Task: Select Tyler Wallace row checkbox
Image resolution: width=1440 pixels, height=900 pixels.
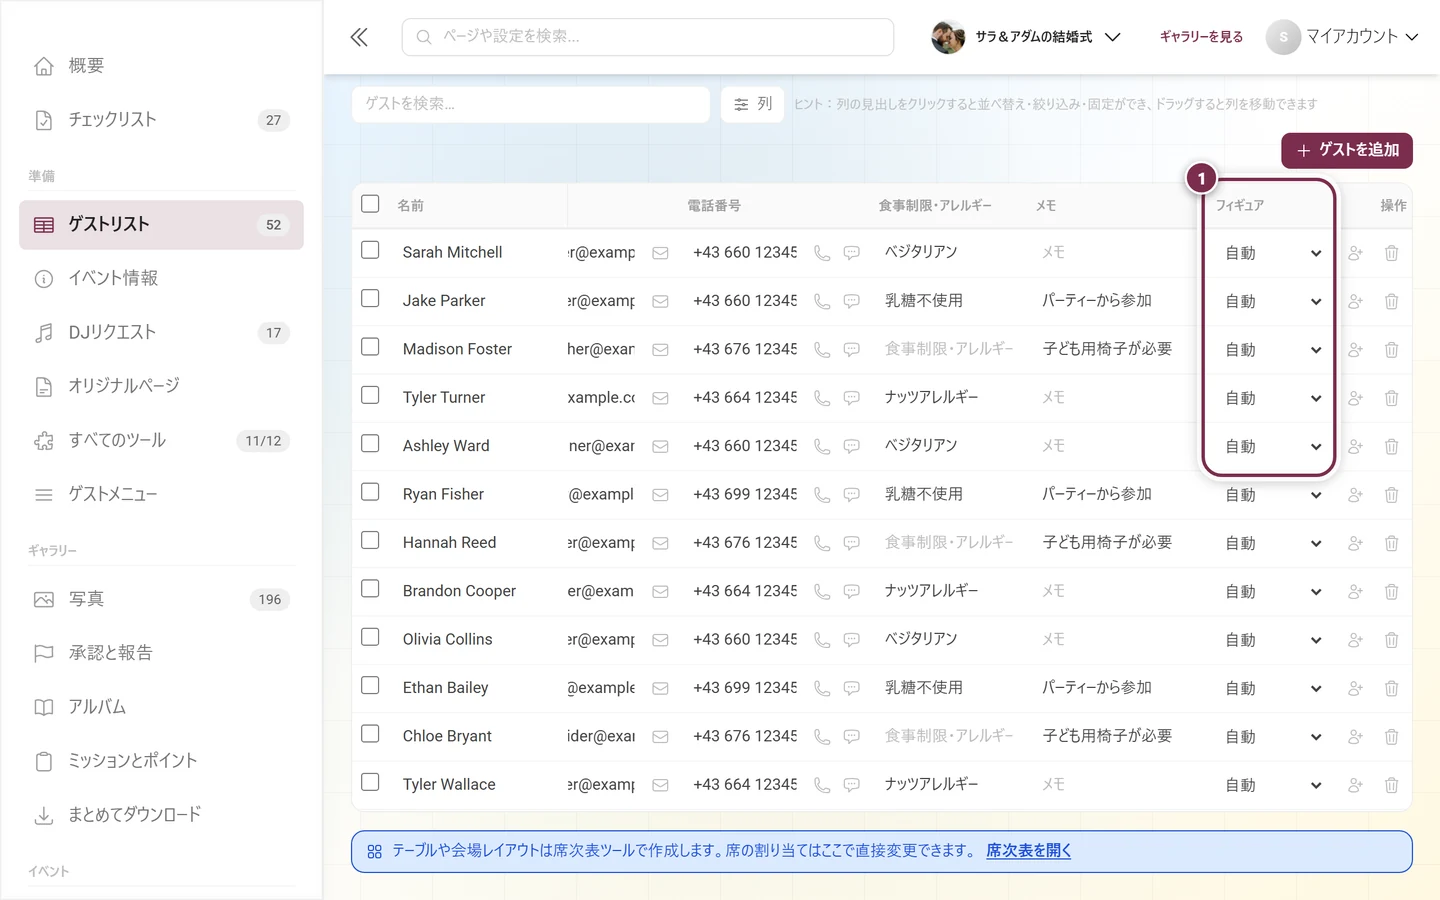Action: tap(370, 782)
